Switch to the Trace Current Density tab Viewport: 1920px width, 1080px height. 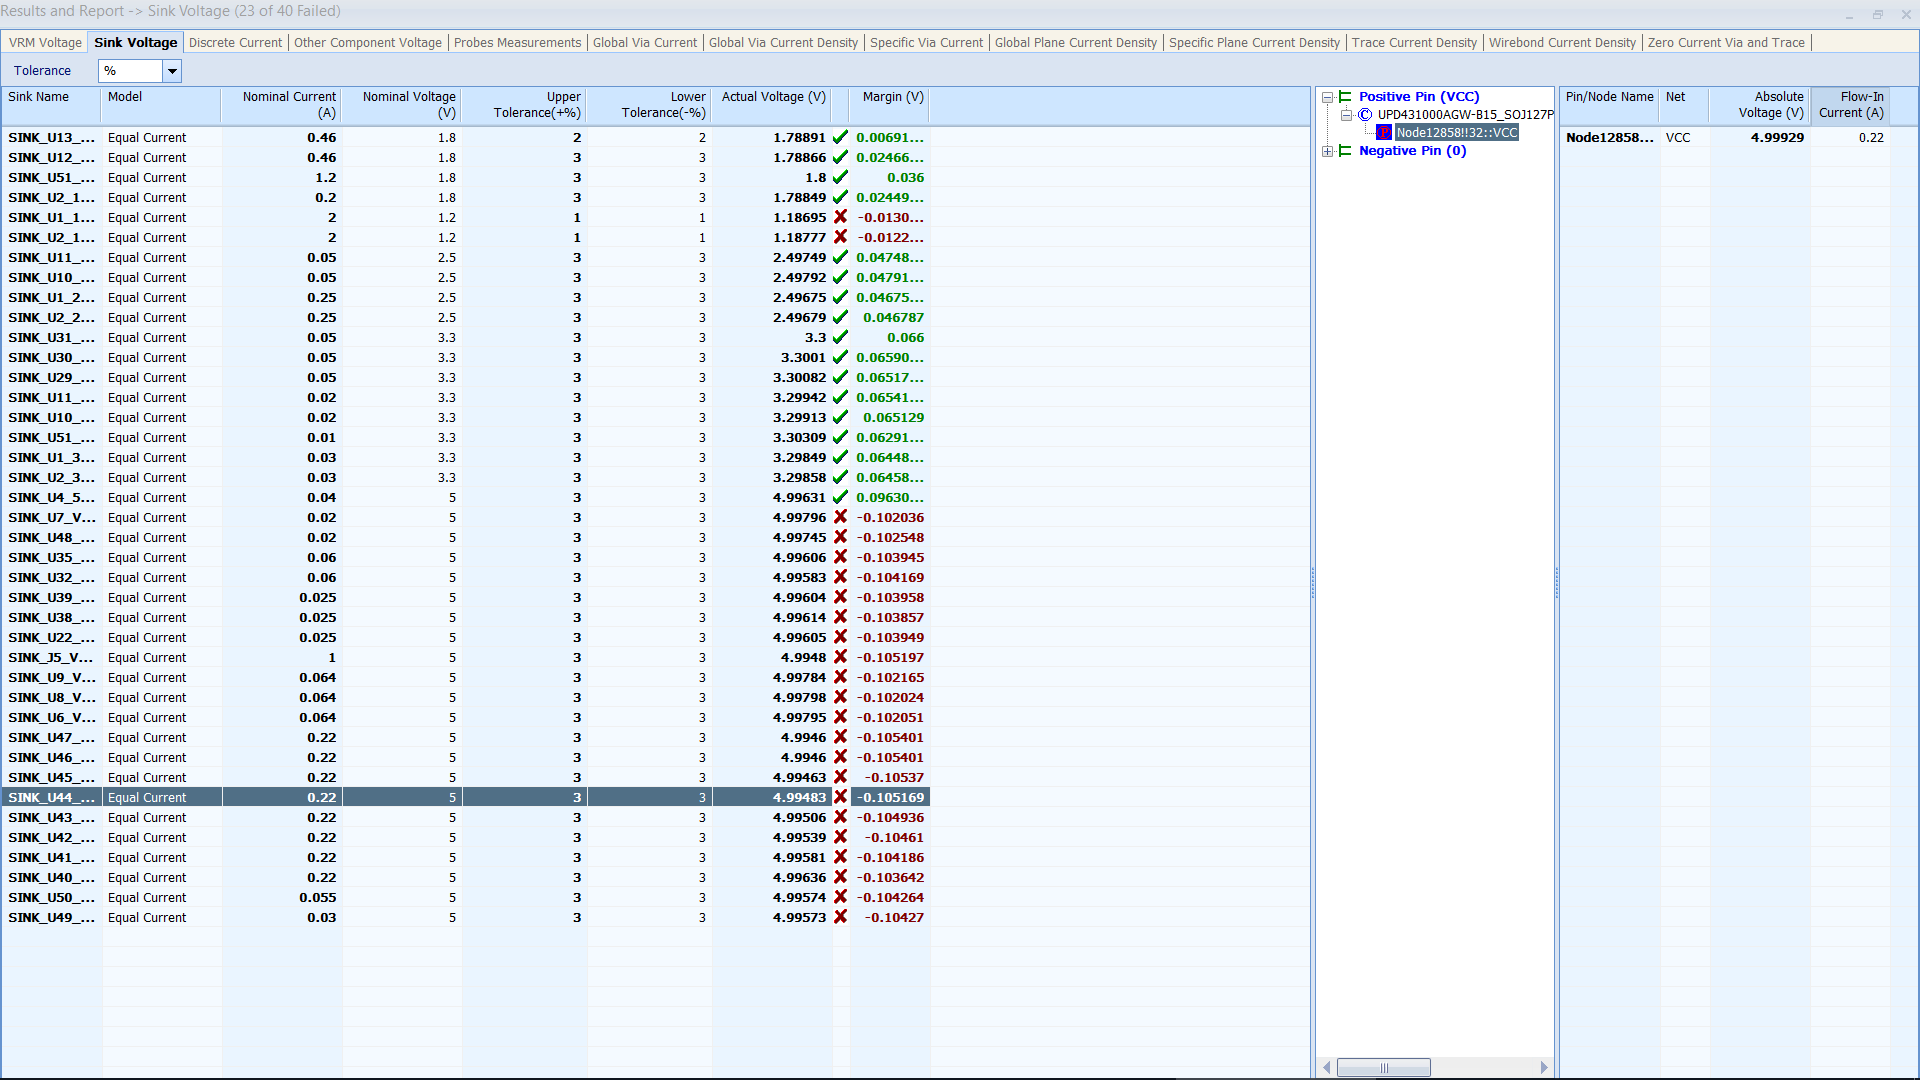point(1413,42)
